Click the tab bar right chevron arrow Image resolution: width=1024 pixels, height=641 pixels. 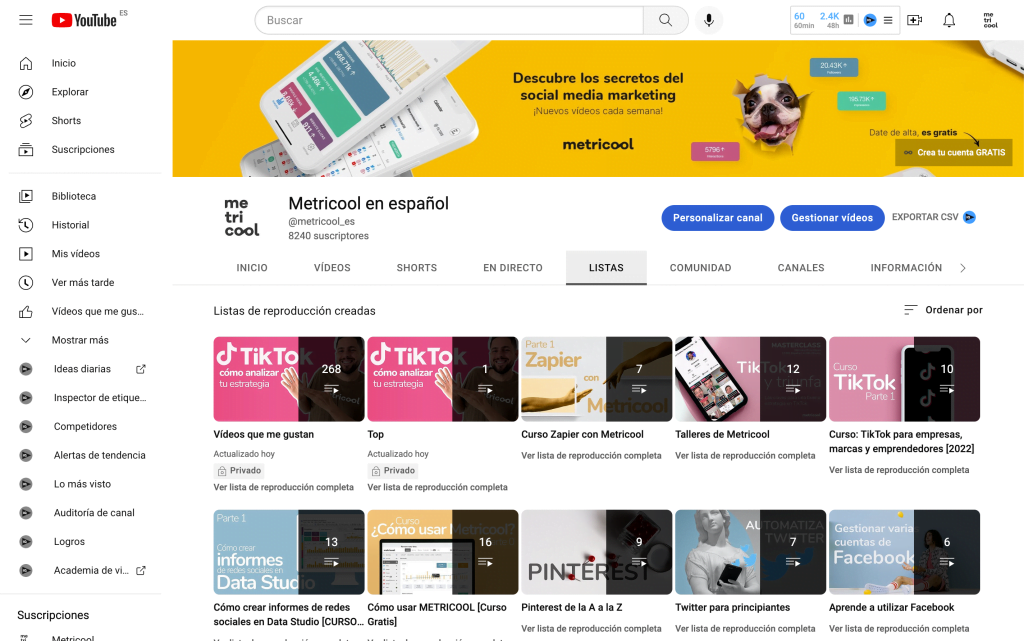click(x=963, y=268)
